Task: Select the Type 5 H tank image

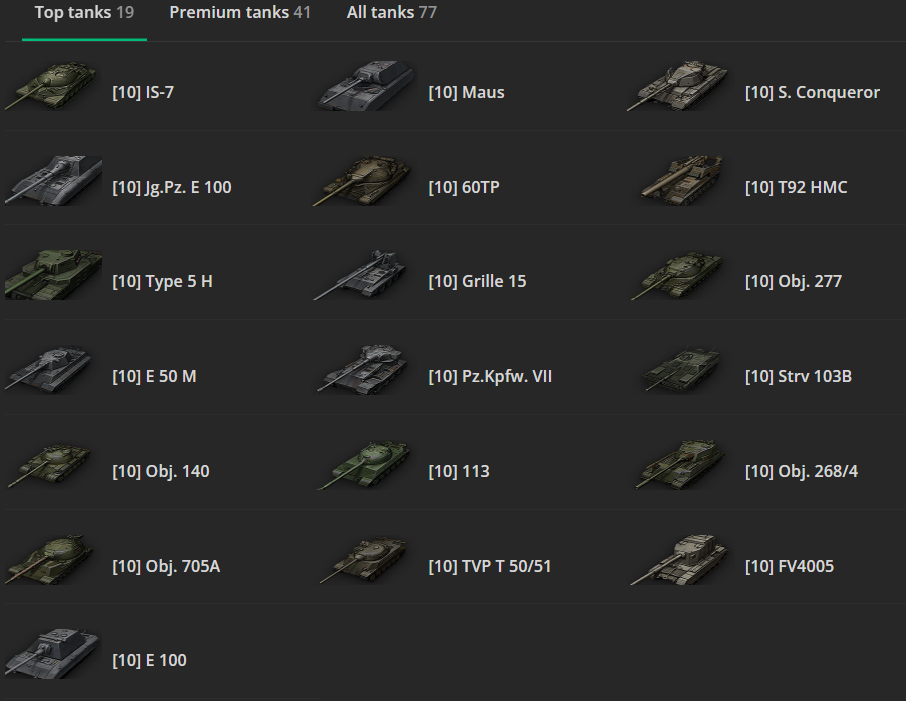Action: click(x=53, y=275)
